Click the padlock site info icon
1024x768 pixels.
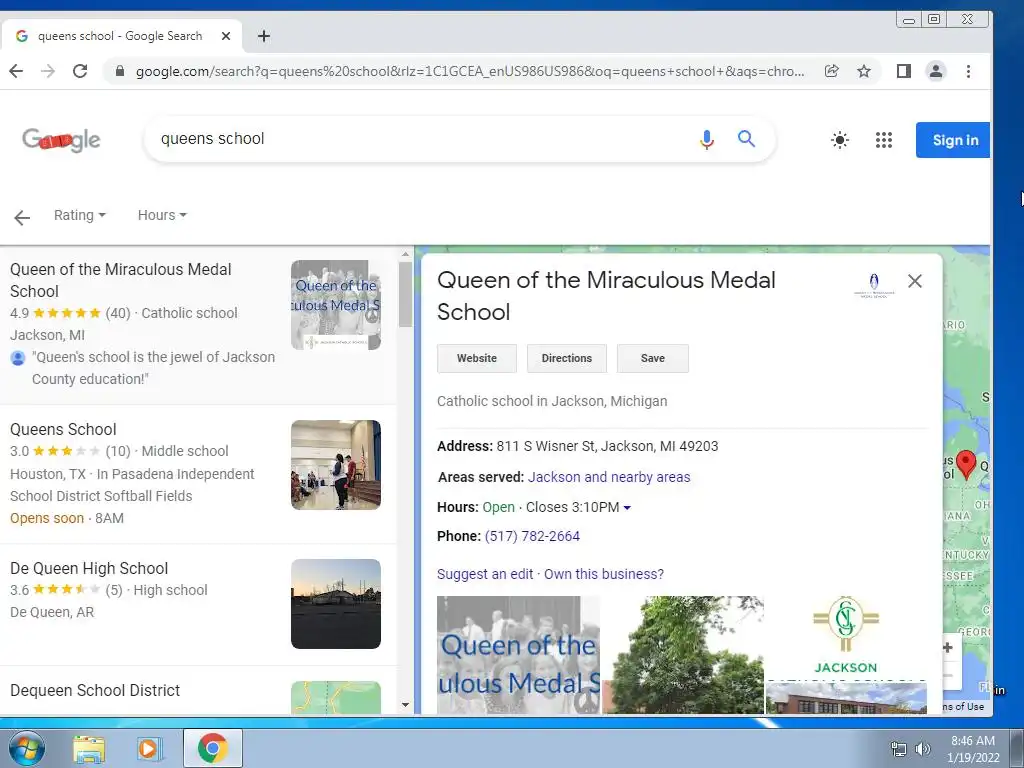(x=120, y=71)
